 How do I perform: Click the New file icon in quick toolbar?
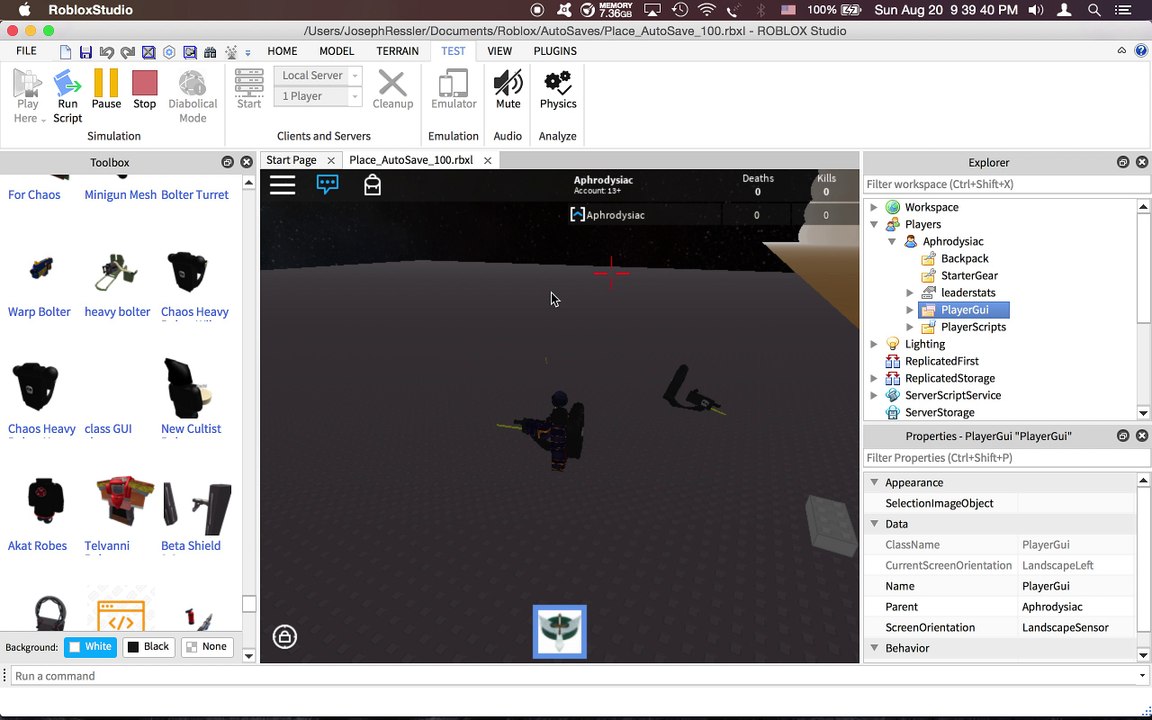click(65, 51)
